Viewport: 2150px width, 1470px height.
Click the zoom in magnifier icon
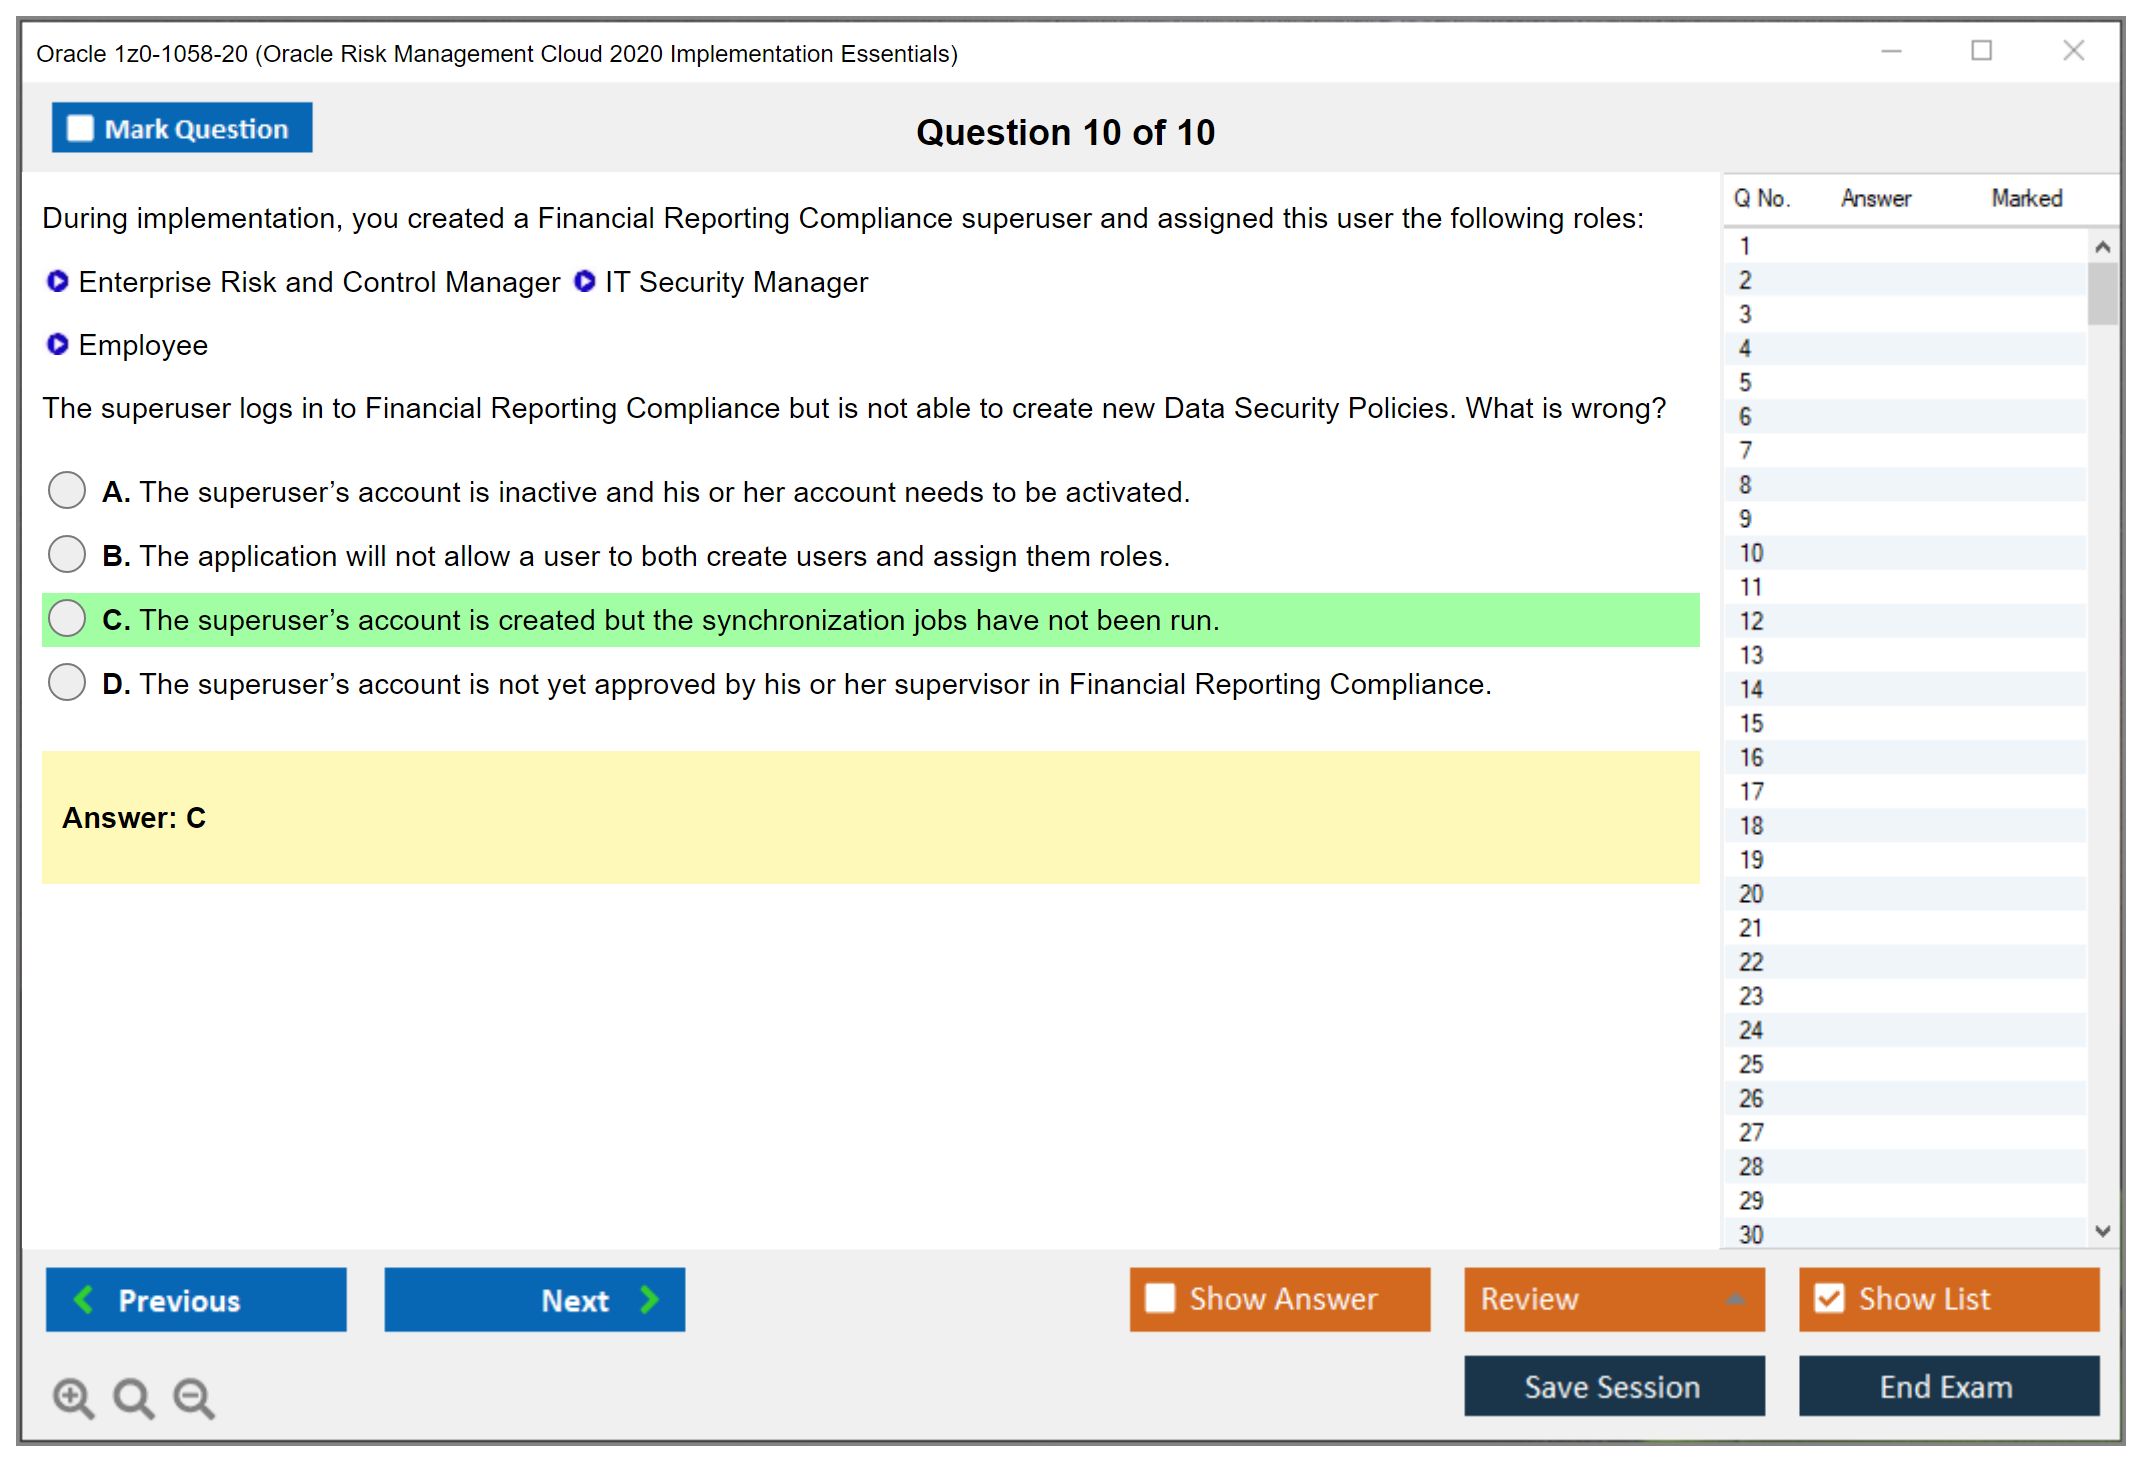click(73, 1398)
